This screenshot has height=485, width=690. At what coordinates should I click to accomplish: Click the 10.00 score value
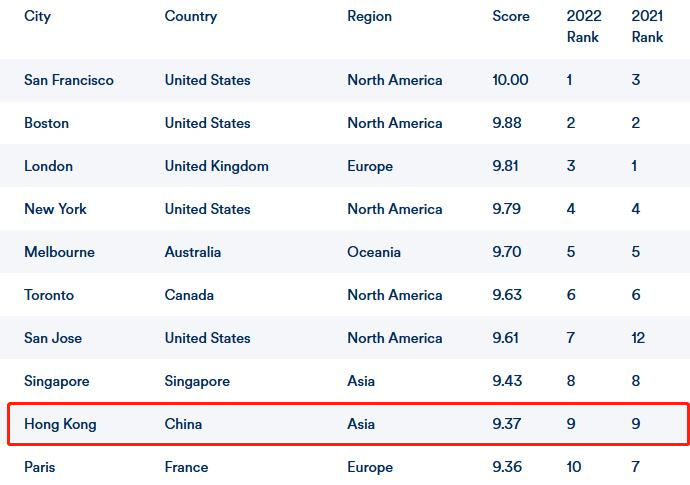point(510,80)
